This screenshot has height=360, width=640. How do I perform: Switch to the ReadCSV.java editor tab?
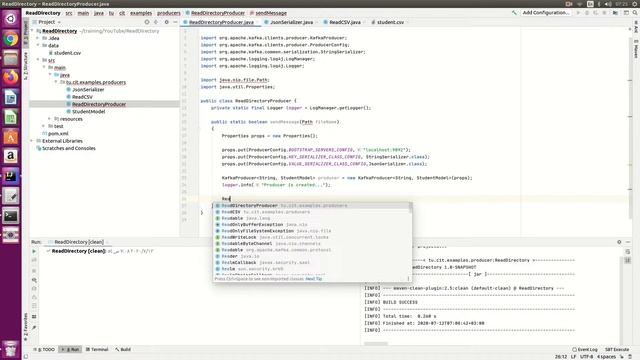tap(344, 22)
